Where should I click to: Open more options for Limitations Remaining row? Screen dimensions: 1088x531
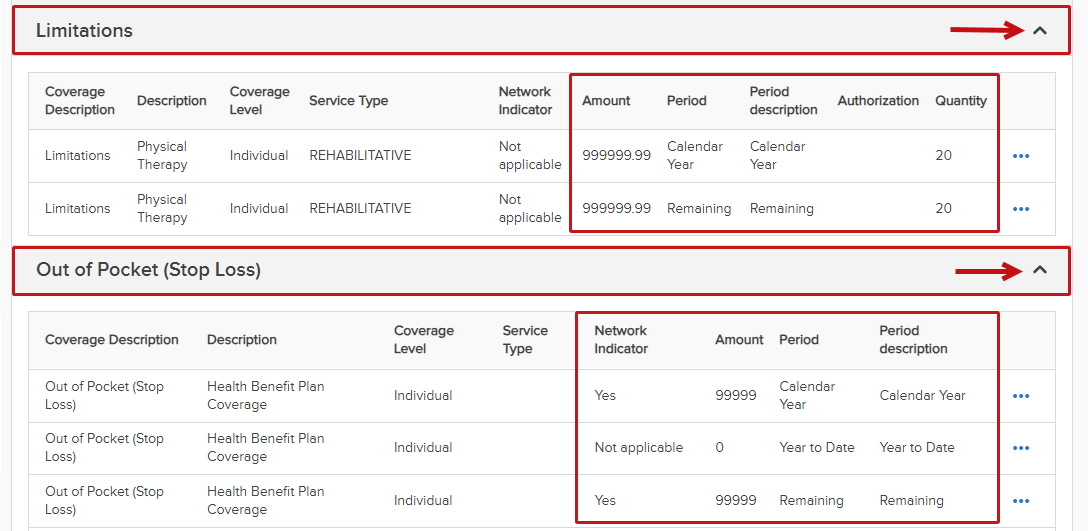(1021, 209)
